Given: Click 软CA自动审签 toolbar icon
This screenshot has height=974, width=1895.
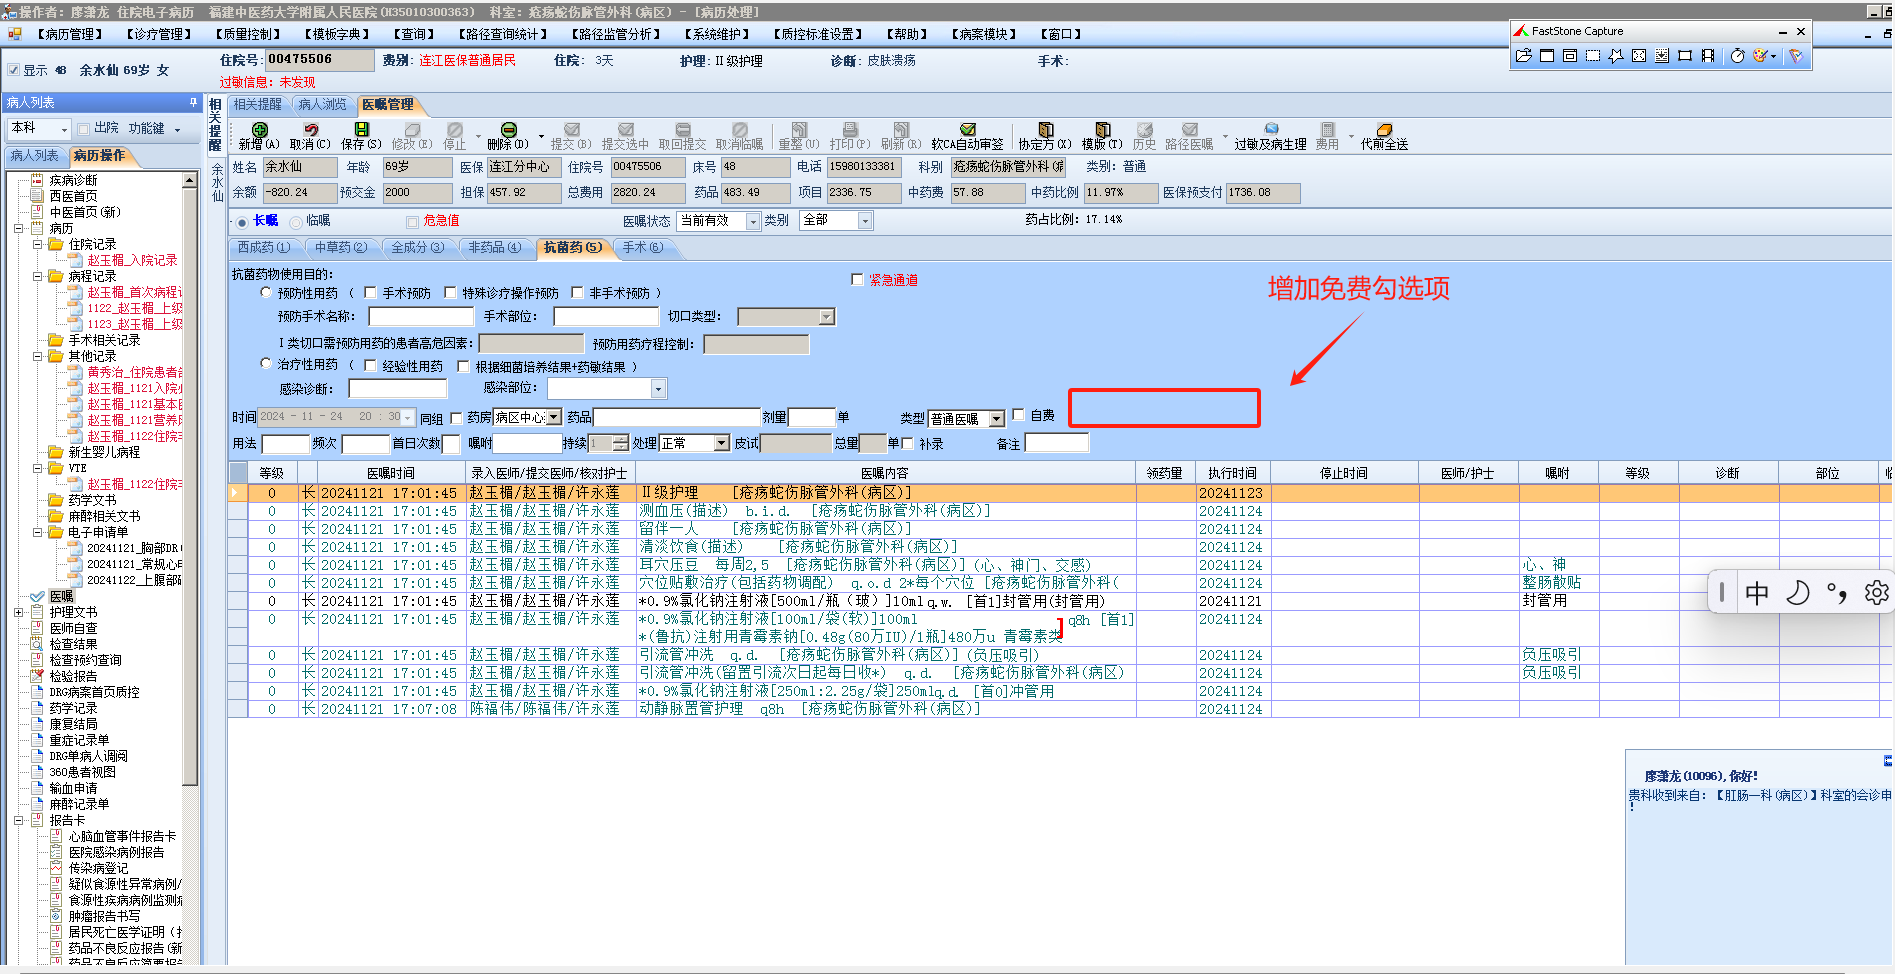Looking at the screenshot, I should [967, 130].
